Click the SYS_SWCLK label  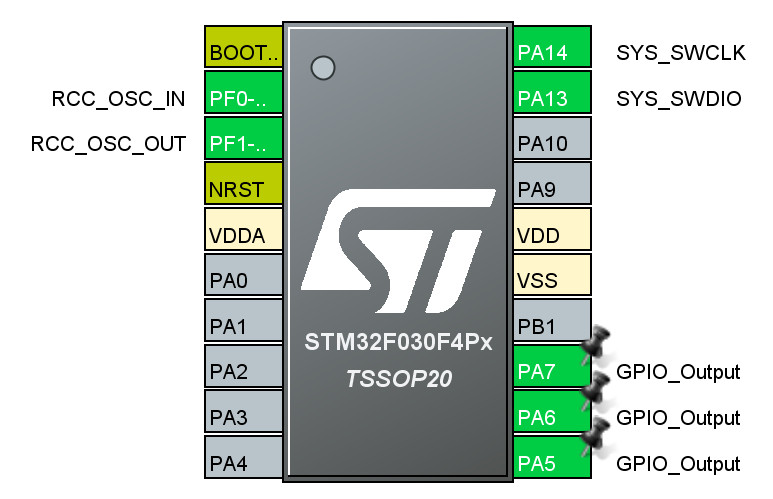tap(681, 53)
